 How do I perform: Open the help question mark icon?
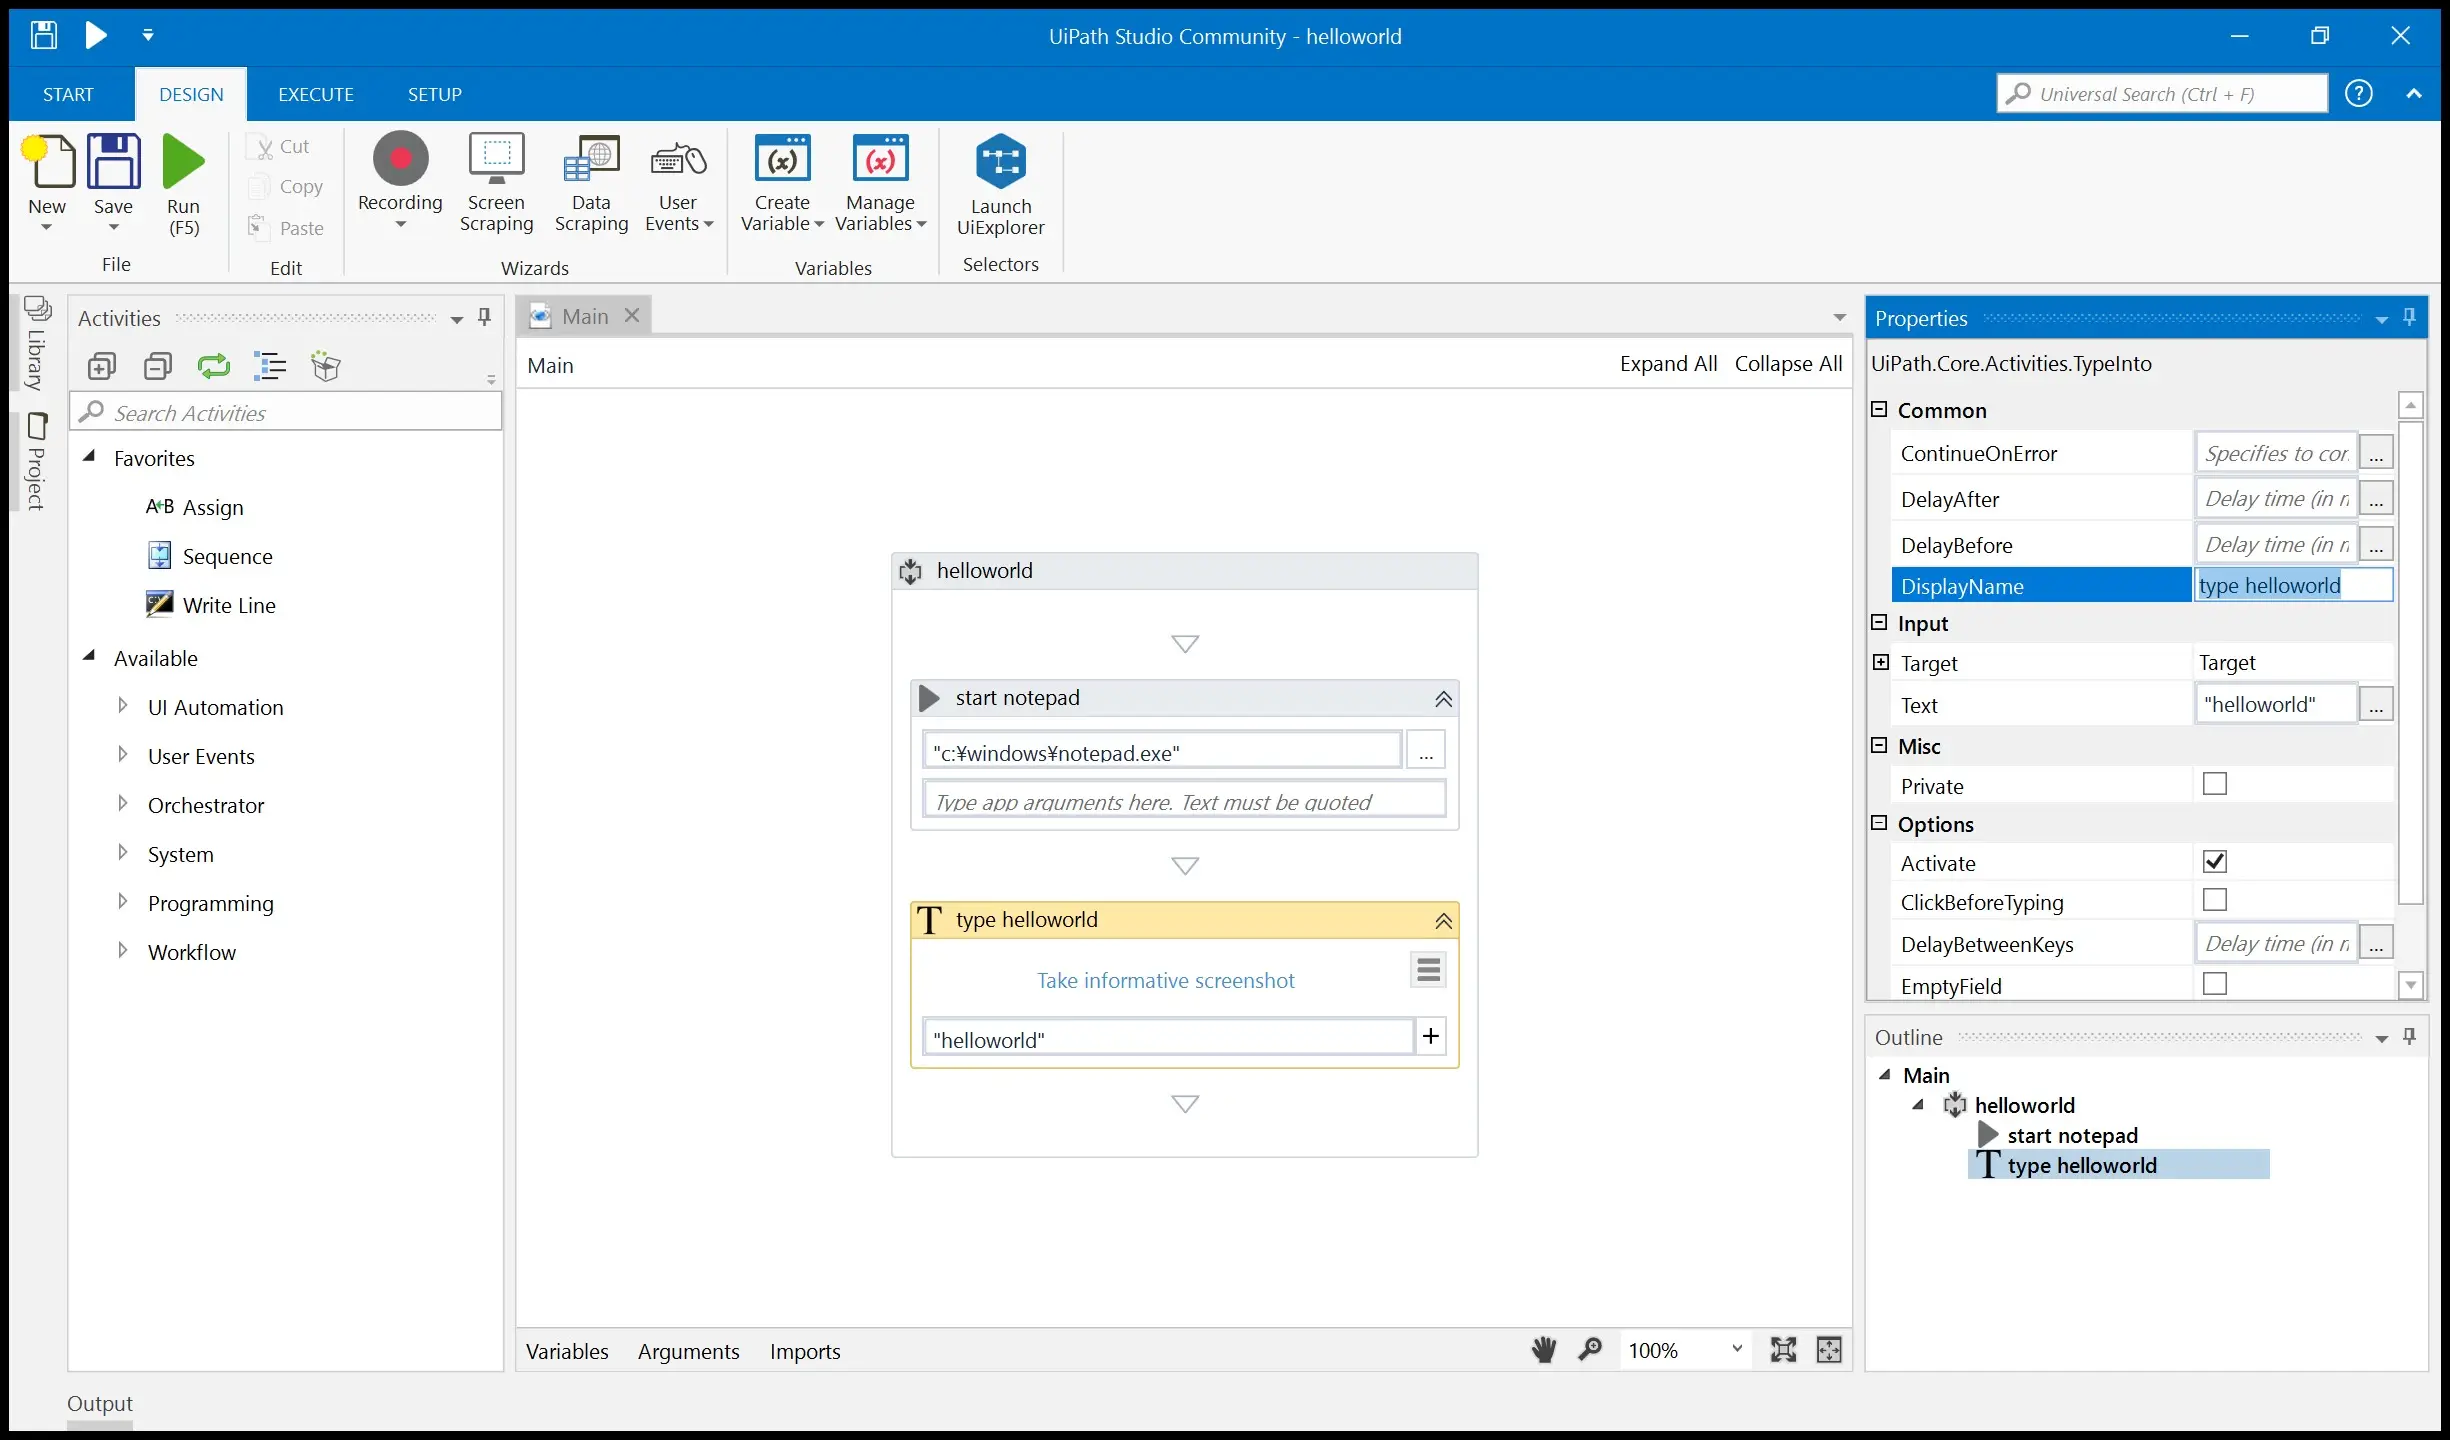pyautogui.click(x=2359, y=94)
